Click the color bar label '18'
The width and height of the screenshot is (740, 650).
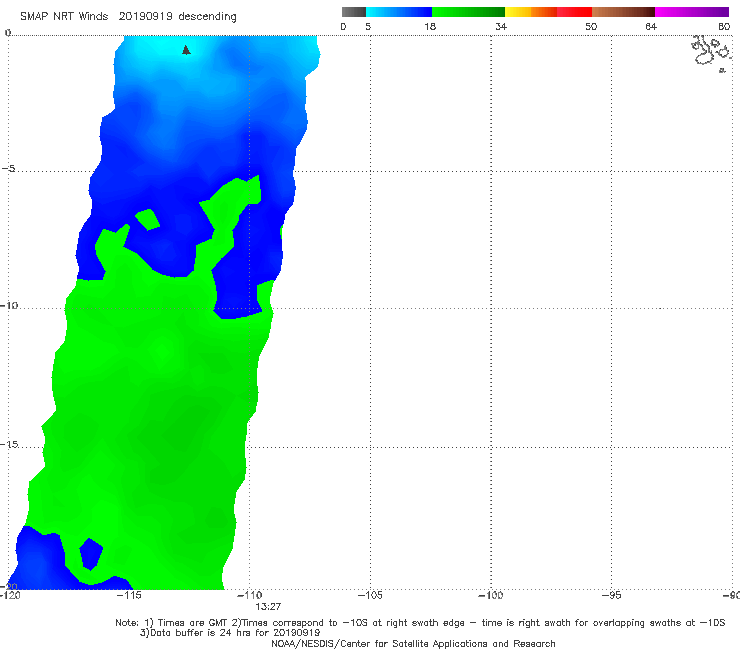(430, 26)
